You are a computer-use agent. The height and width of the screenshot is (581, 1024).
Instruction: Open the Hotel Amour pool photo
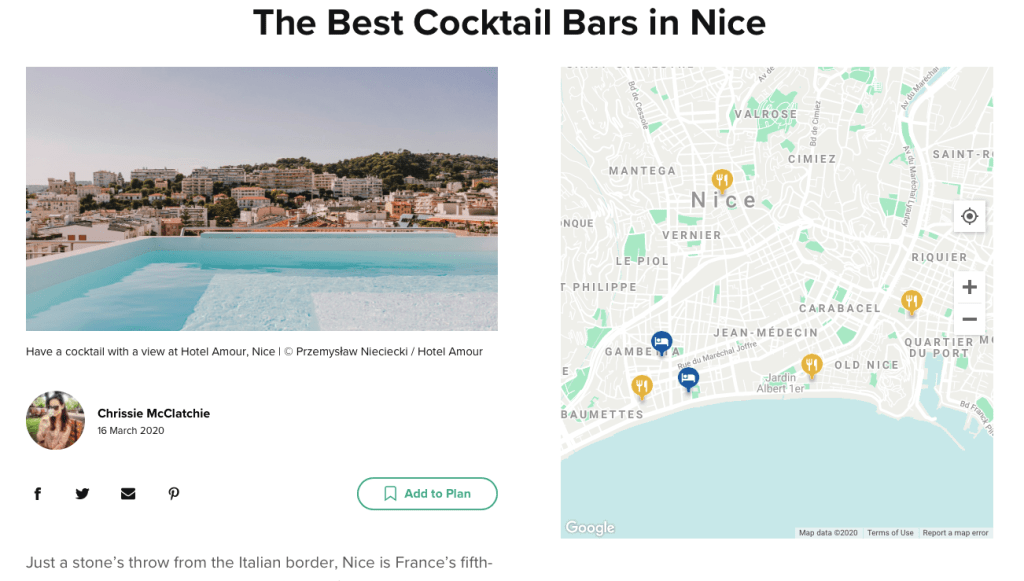(x=261, y=198)
